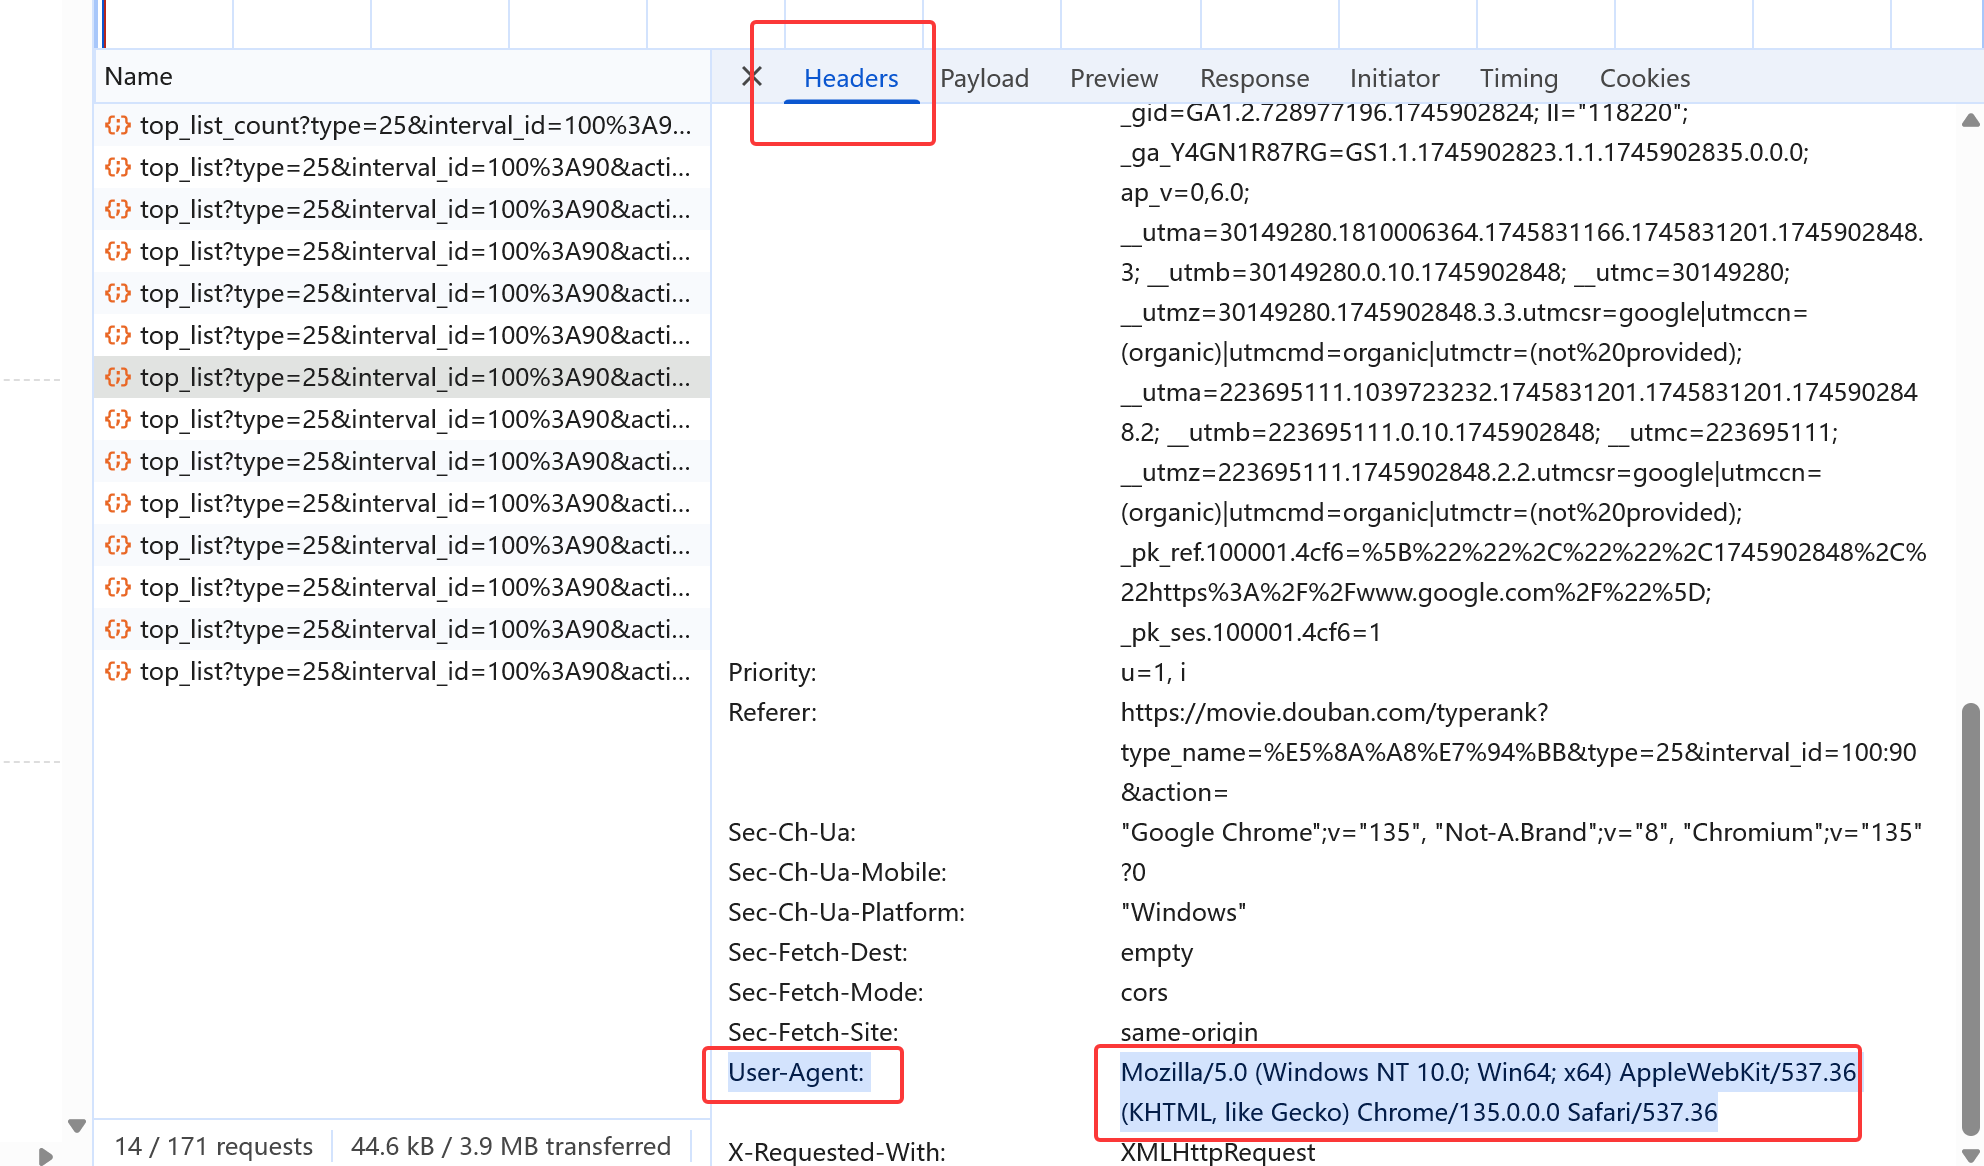The height and width of the screenshot is (1166, 1984).
Task: Click right-pointing triangle at bottom-left corner
Action: pos(45,1156)
